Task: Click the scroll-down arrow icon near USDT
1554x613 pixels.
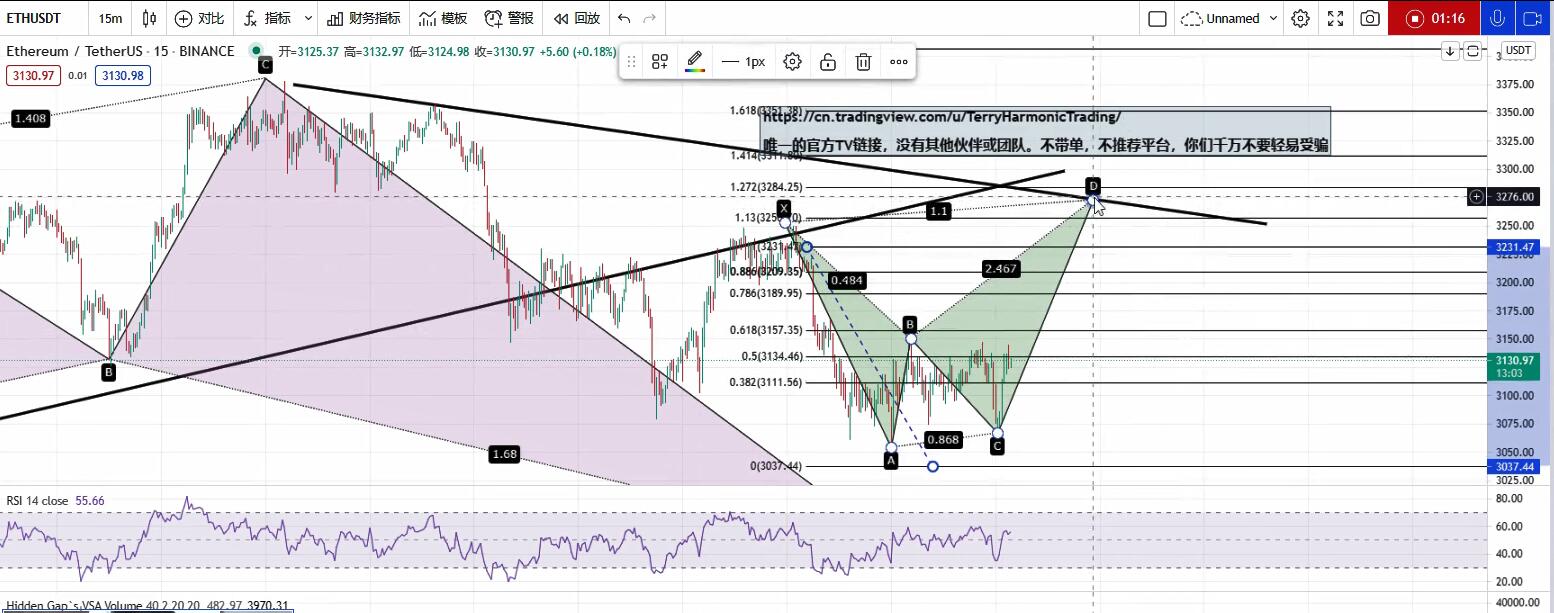Action: pos(1450,51)
